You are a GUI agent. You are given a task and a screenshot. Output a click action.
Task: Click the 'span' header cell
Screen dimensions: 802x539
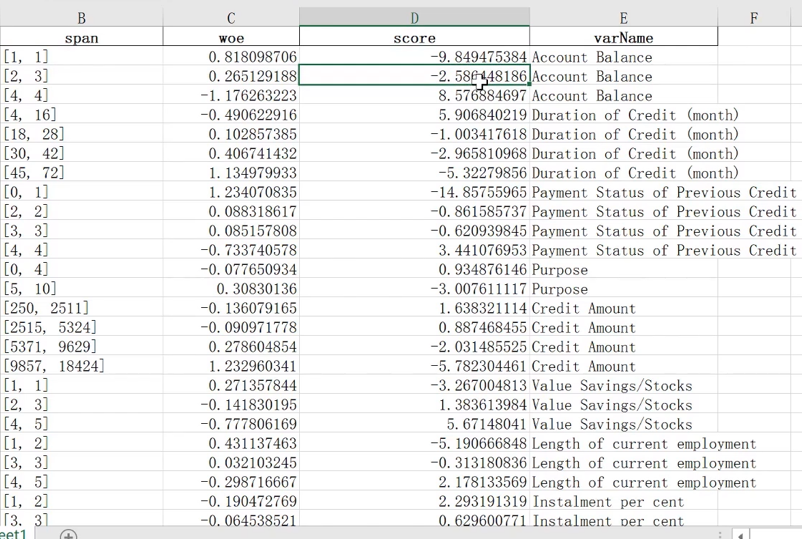81,38
